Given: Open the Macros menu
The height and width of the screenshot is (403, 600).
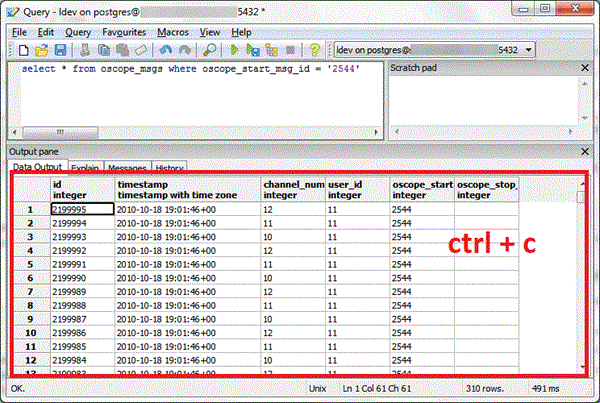Looking at the screenshot, I should click(x=174, y=32).
